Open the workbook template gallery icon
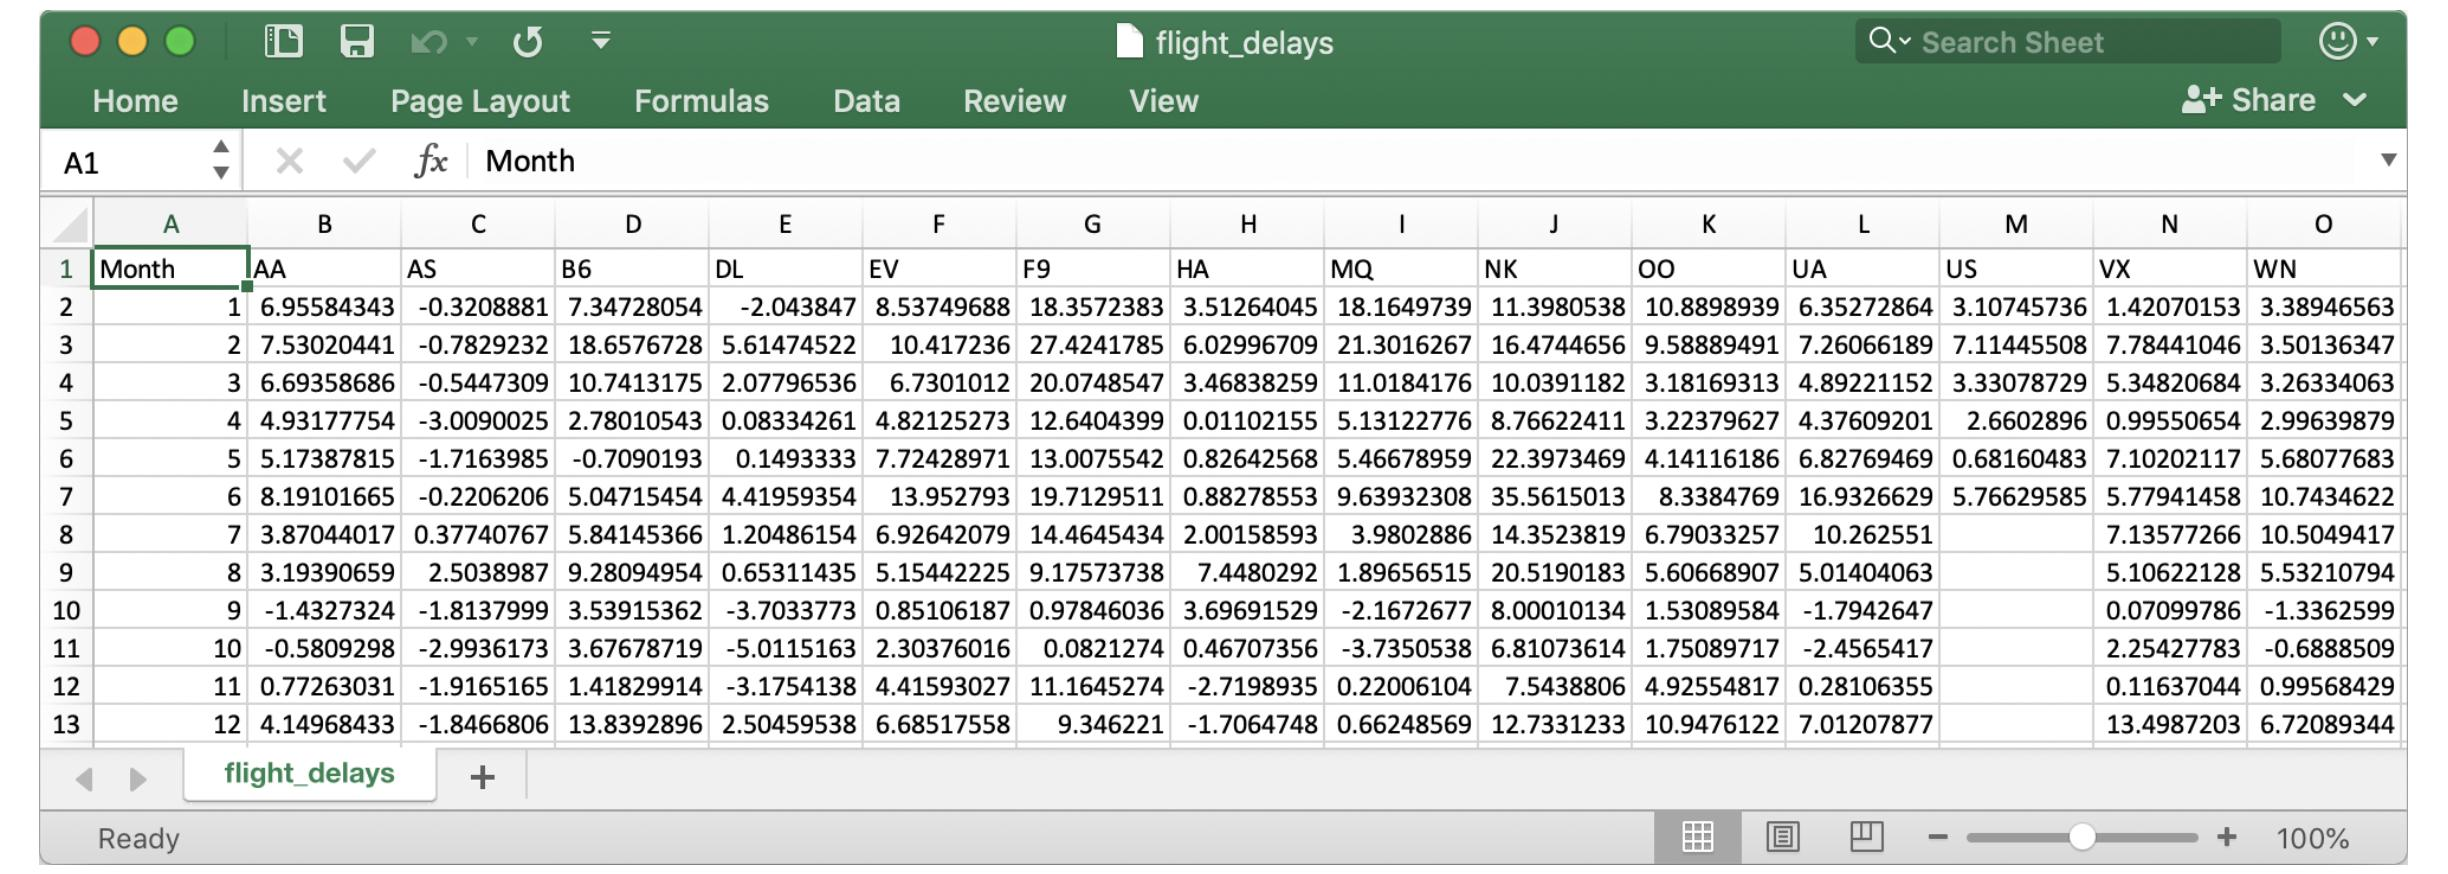 tap(283, 42)
